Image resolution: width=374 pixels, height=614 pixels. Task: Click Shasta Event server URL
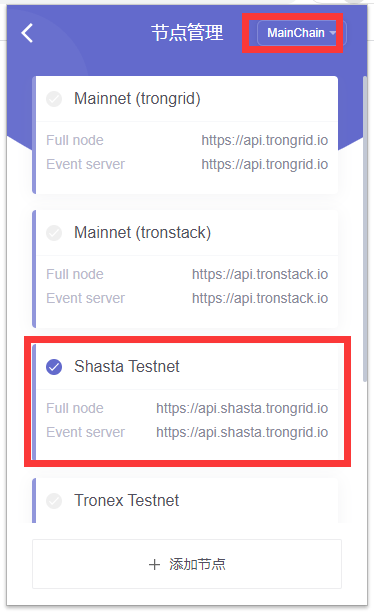(x=242, y=432)
